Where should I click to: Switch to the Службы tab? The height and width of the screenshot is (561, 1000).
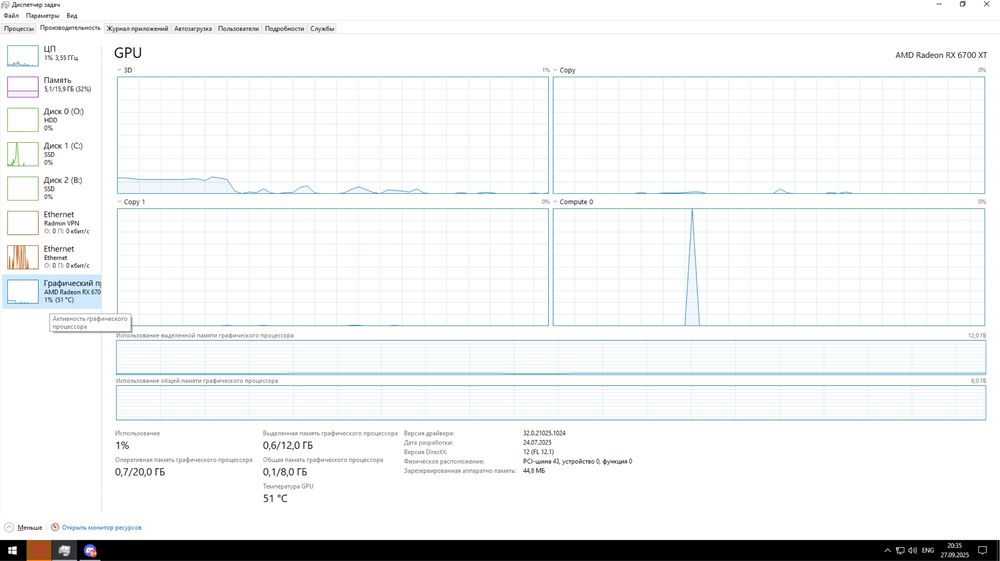tap(322, 29)
